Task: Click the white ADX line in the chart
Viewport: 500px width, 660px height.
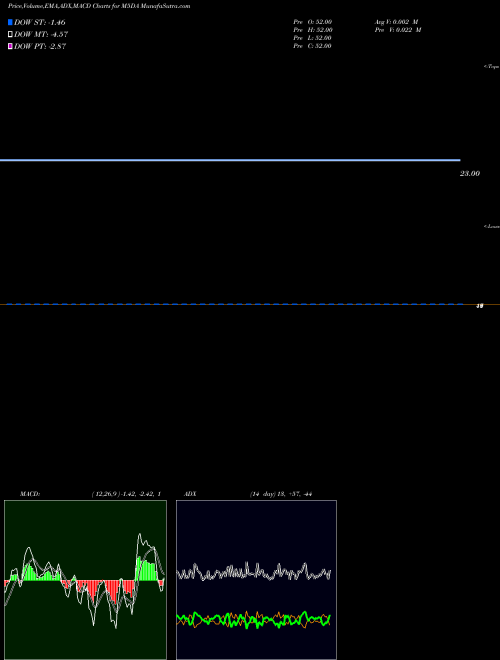Action: pyautogui.click(x=253, y=572)
